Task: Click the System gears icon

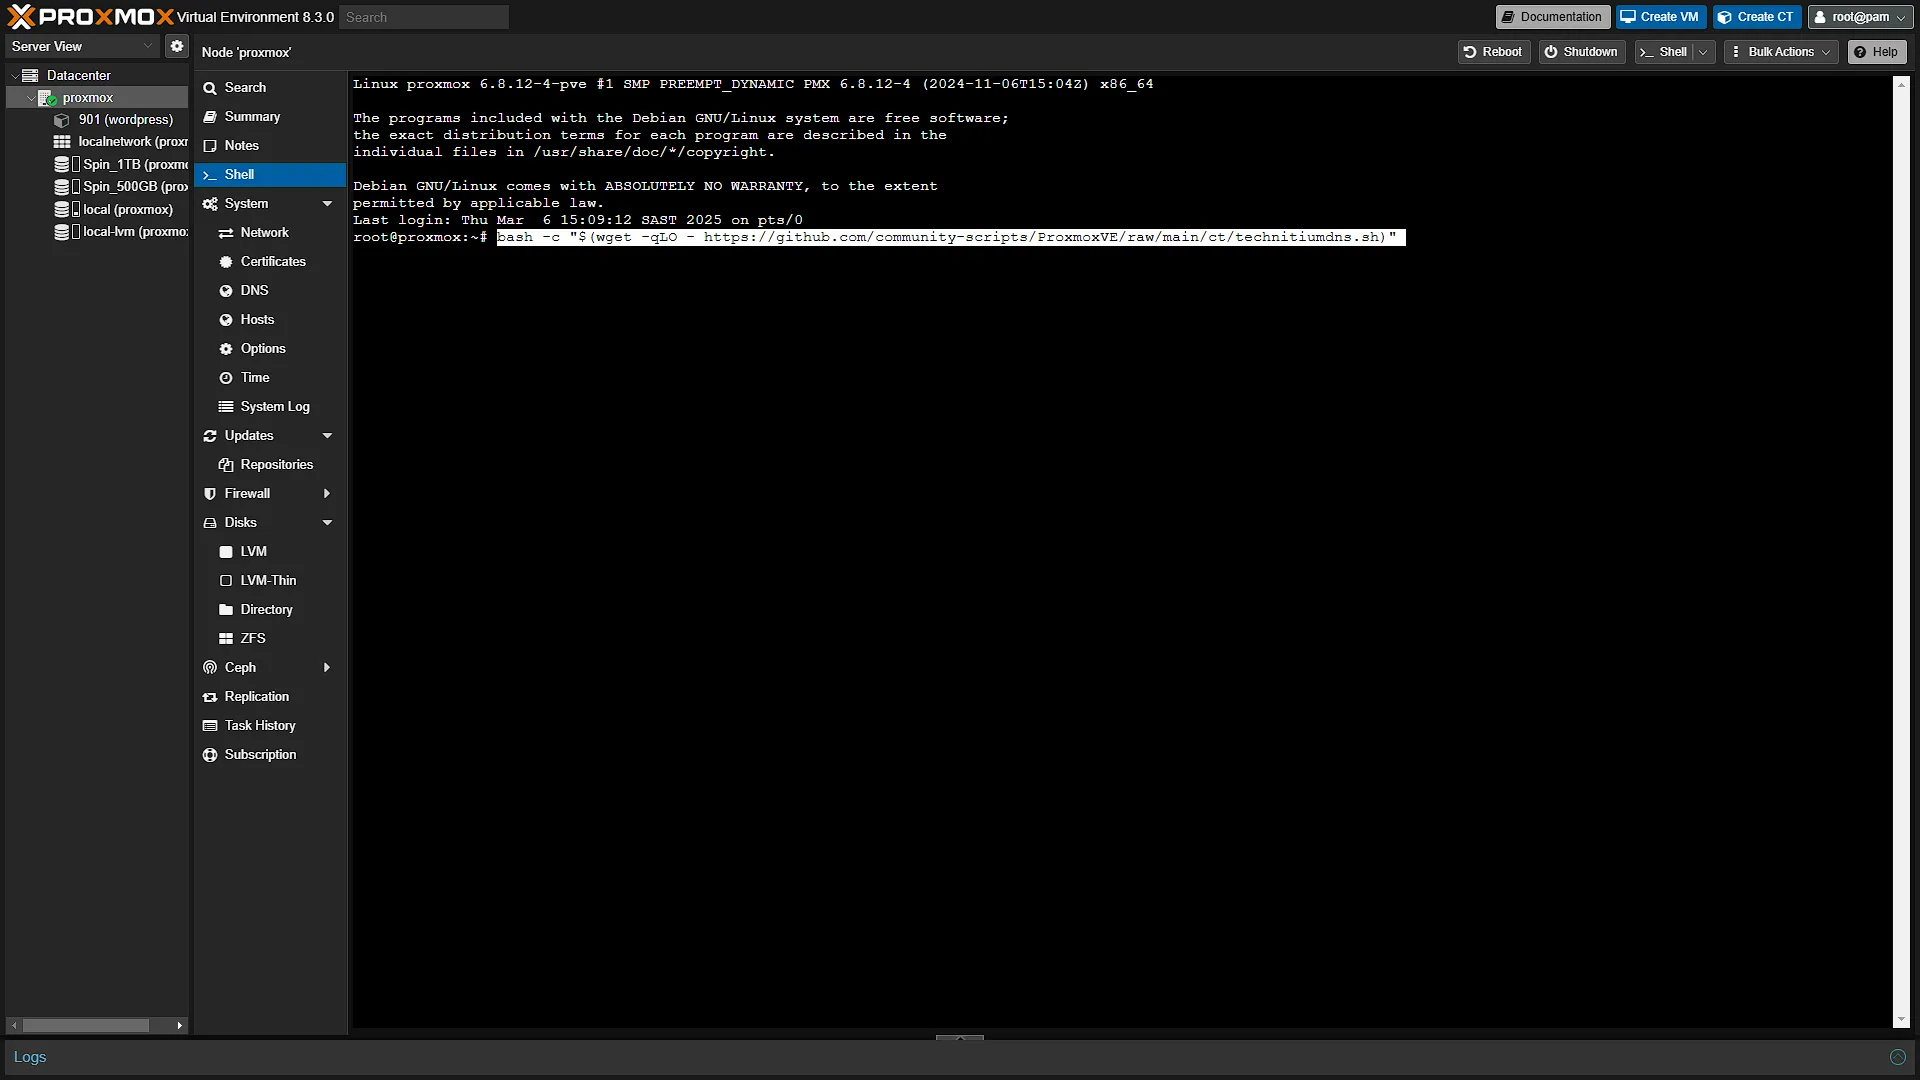Action: tap(210, 204)
